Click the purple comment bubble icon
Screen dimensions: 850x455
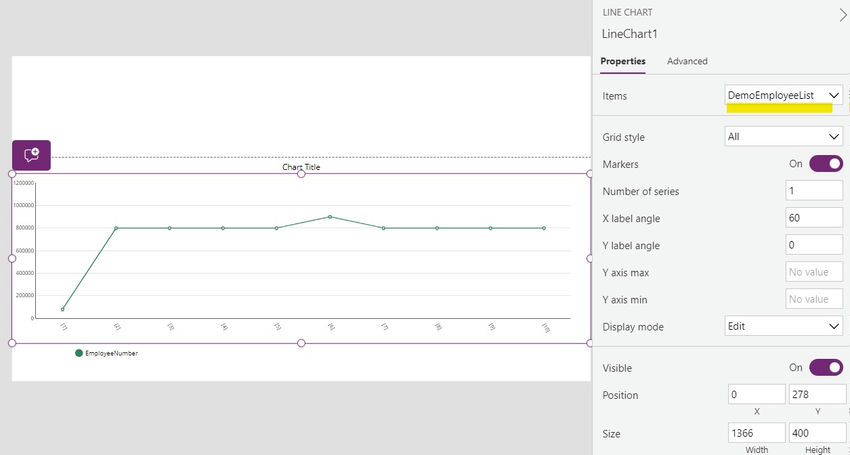tap(31, 155)
